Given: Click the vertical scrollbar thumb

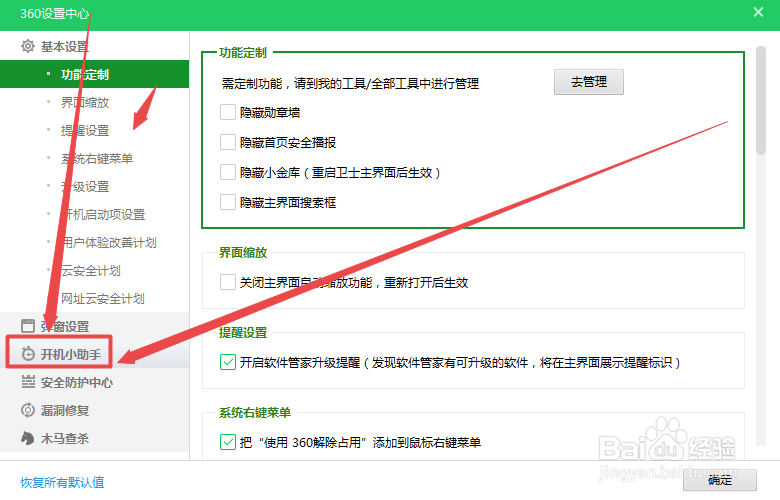Looking at the screenshot, I should (x=761, y=100).
